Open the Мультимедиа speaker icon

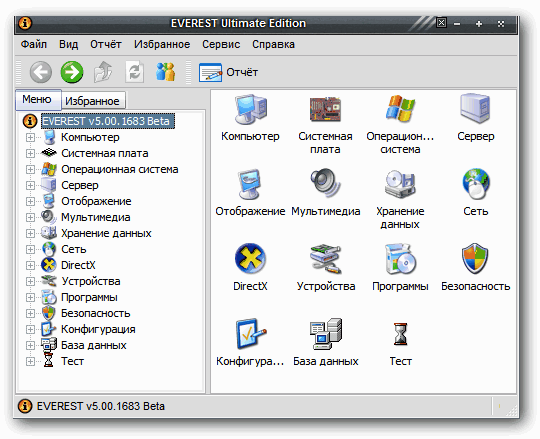325,184
